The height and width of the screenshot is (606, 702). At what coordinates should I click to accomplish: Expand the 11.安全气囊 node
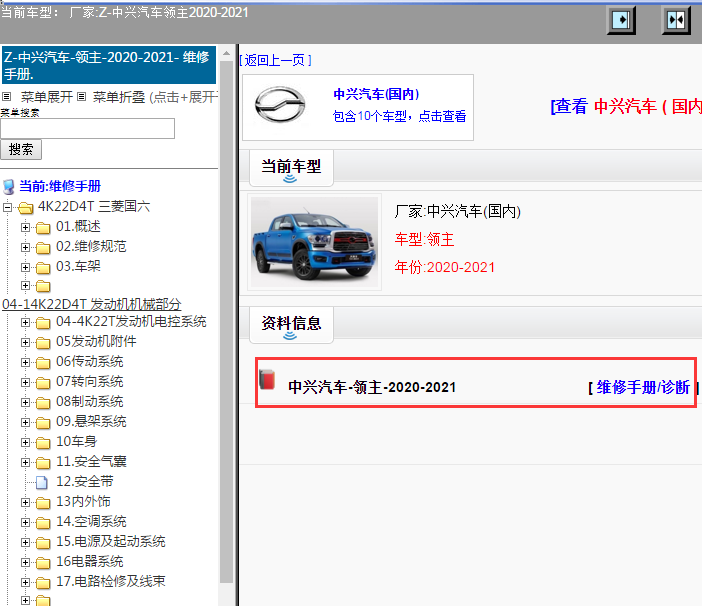click(x=25, y=462)
